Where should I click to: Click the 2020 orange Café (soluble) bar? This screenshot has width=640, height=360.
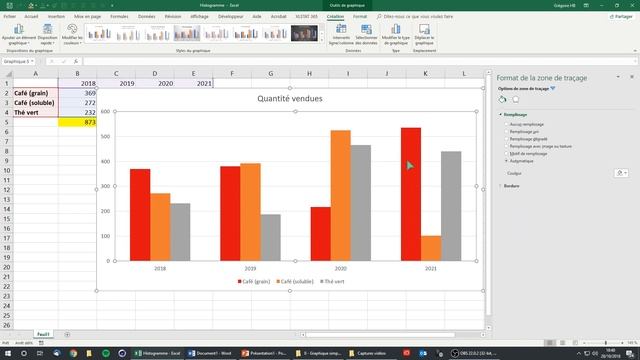tap(340, 196)
